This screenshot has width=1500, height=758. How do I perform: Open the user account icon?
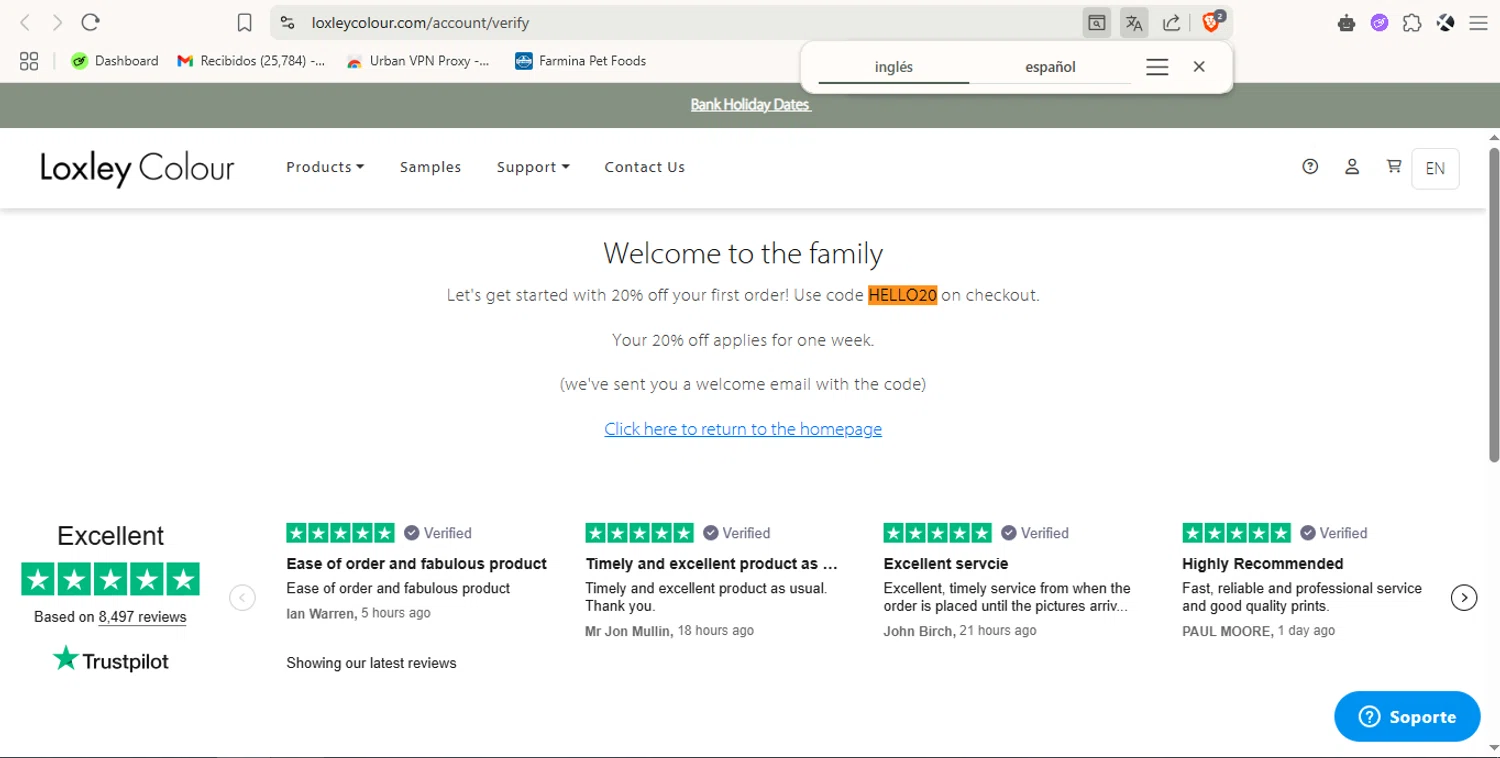point(1352,167)
